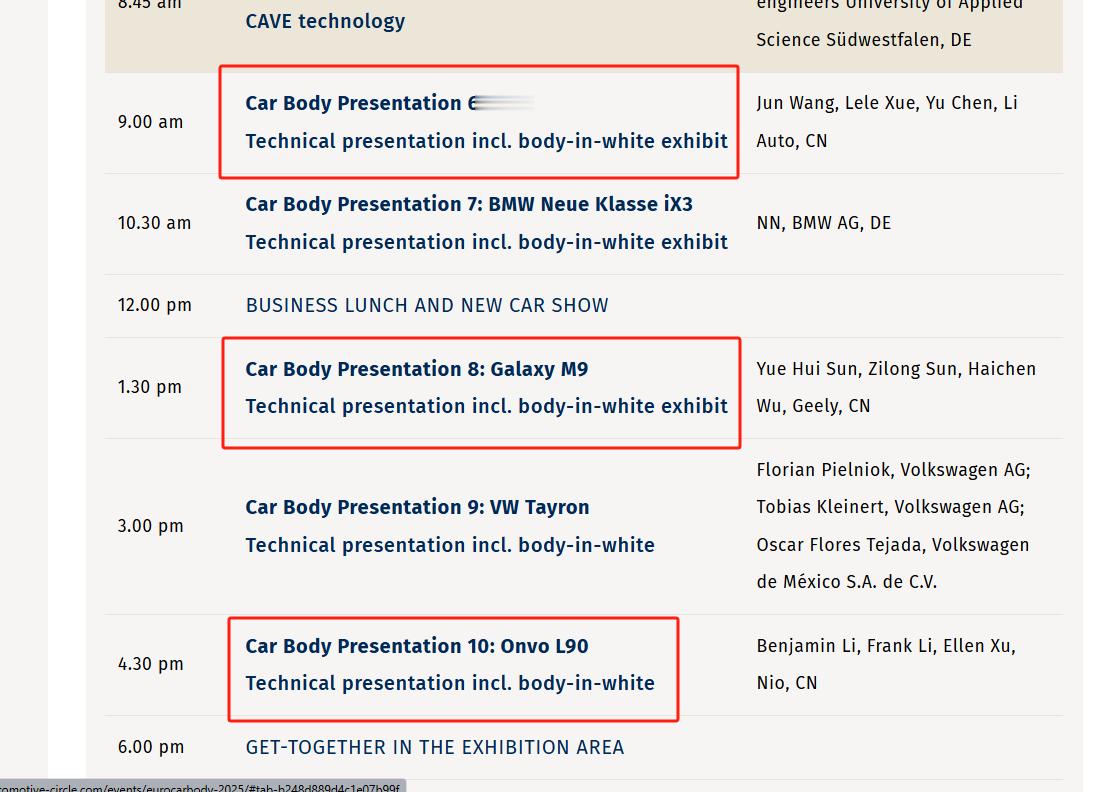Click the 1.30 pm Technical presentation subtitle
Screen dimensions: 1100x792
point(487,406)
